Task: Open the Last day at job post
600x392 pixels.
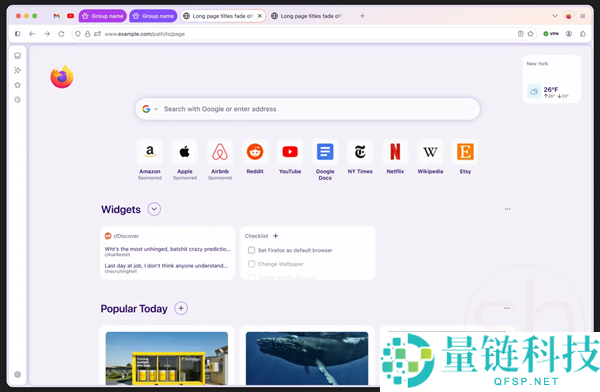Action: [x=166, y=268]
